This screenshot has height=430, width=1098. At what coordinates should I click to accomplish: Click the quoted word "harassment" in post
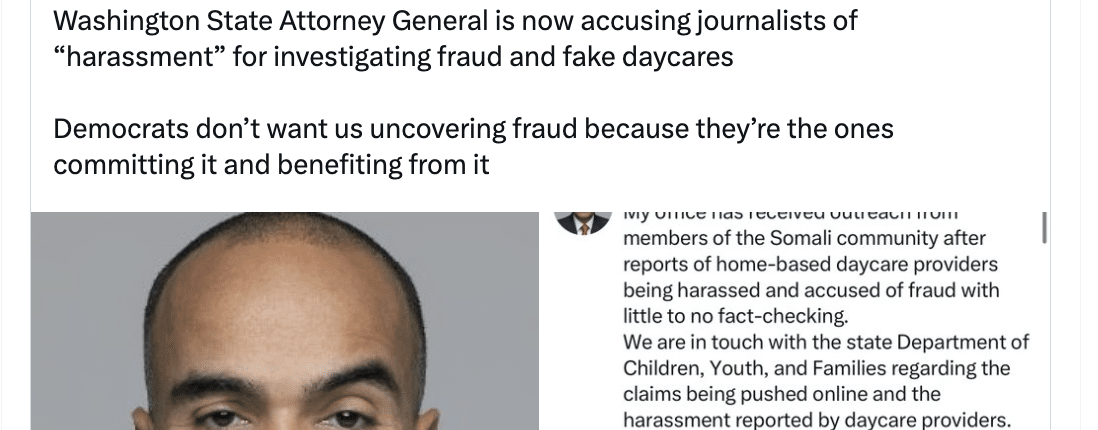click(x=143, y=57)
